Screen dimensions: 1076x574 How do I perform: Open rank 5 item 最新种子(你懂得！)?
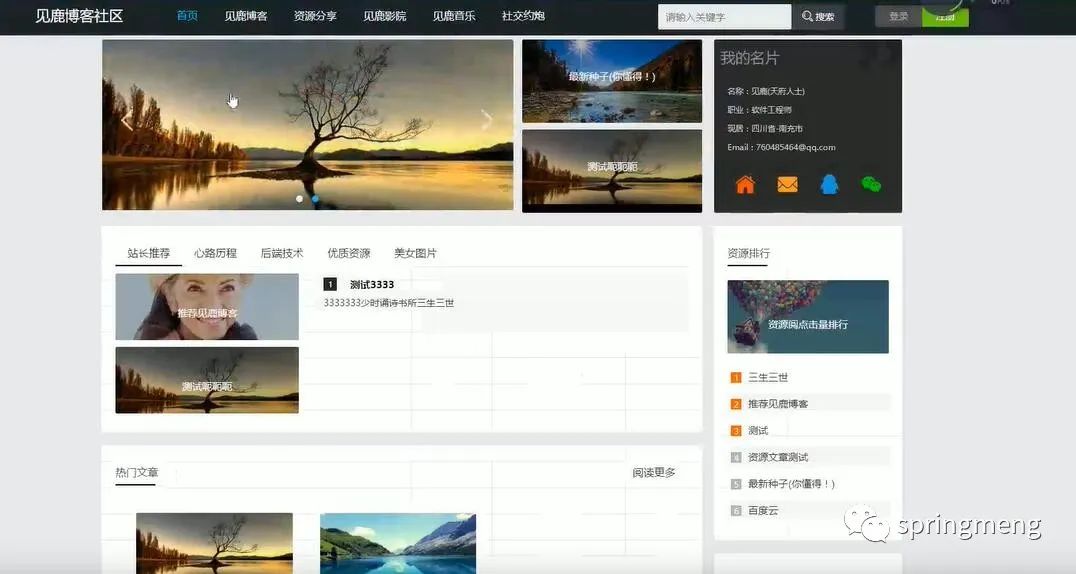tap(791, 484)
